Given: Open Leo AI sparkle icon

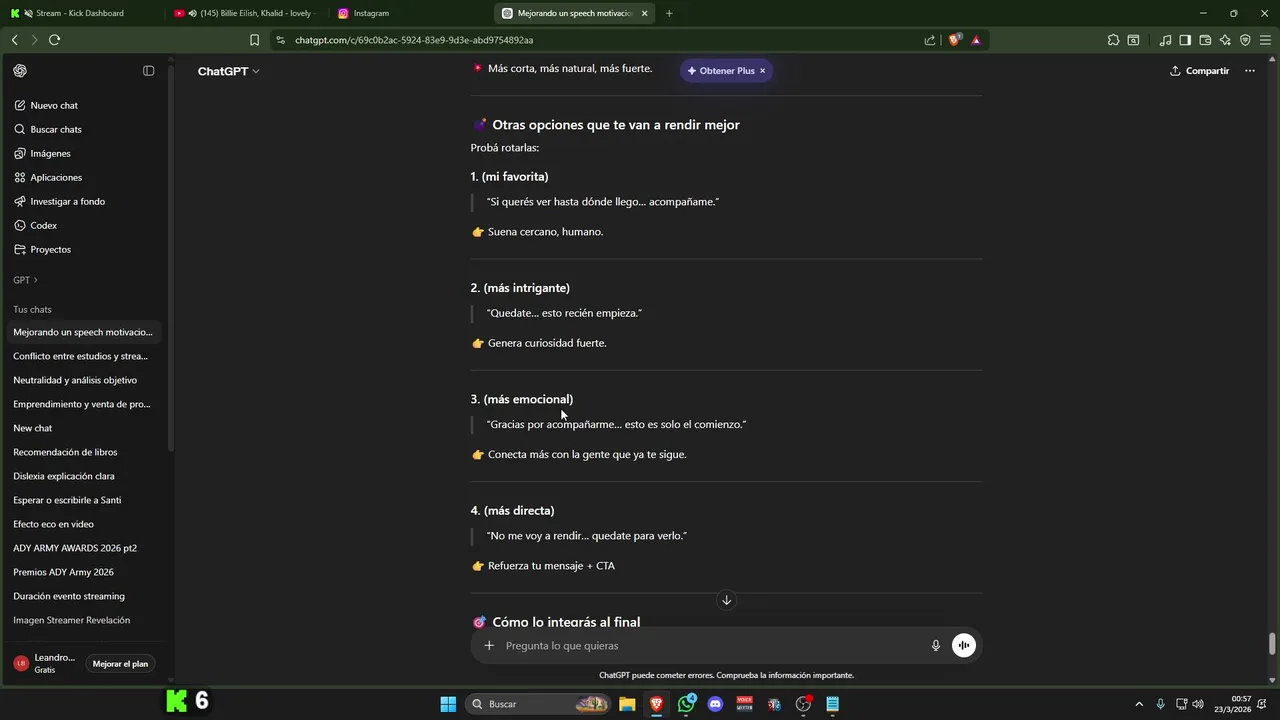Looking at the screenshot, I should click(x=1225, y=40).
